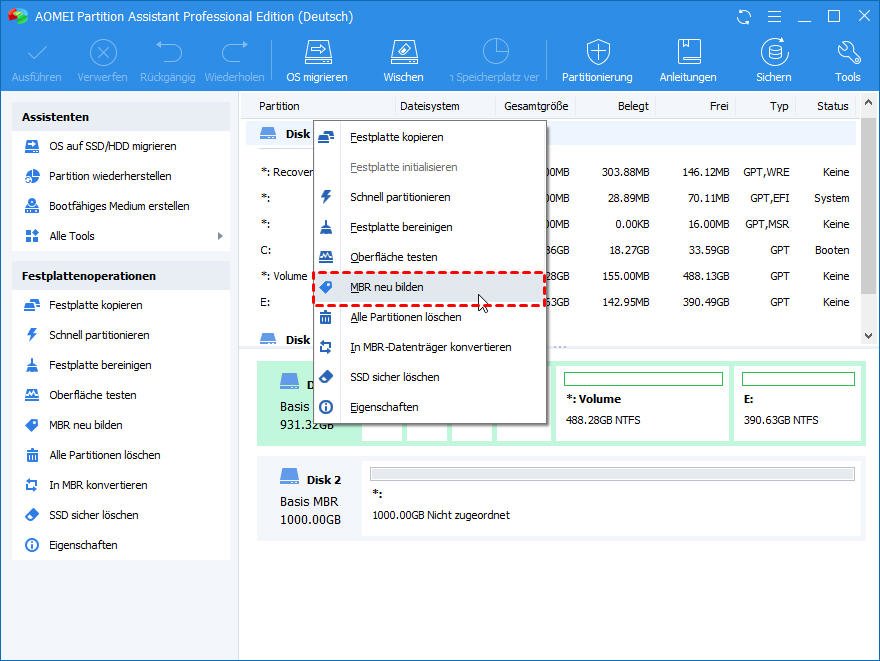Click the Sichern backup icon
The image size is (880, 661).
pyautogui.click(x=773, y=60)
